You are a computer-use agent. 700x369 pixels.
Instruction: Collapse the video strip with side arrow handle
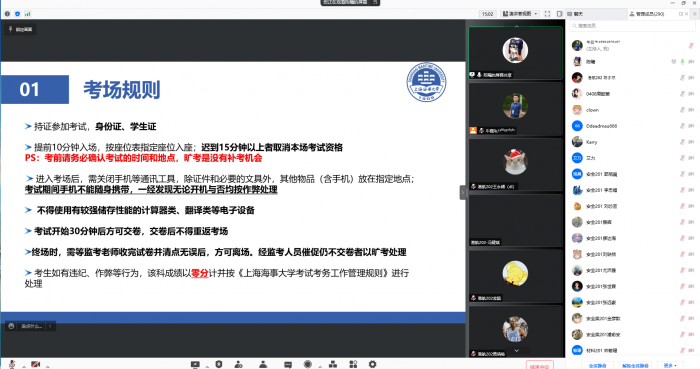click(463, 192)
